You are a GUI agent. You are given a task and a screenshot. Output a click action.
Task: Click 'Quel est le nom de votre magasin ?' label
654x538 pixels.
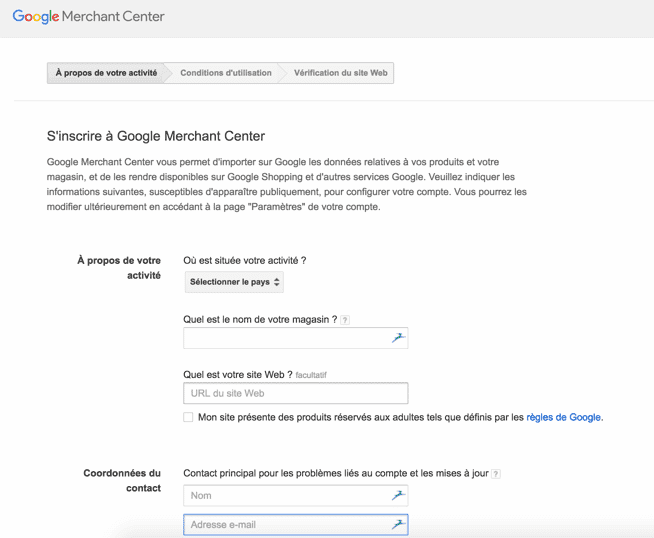point(260,320)
